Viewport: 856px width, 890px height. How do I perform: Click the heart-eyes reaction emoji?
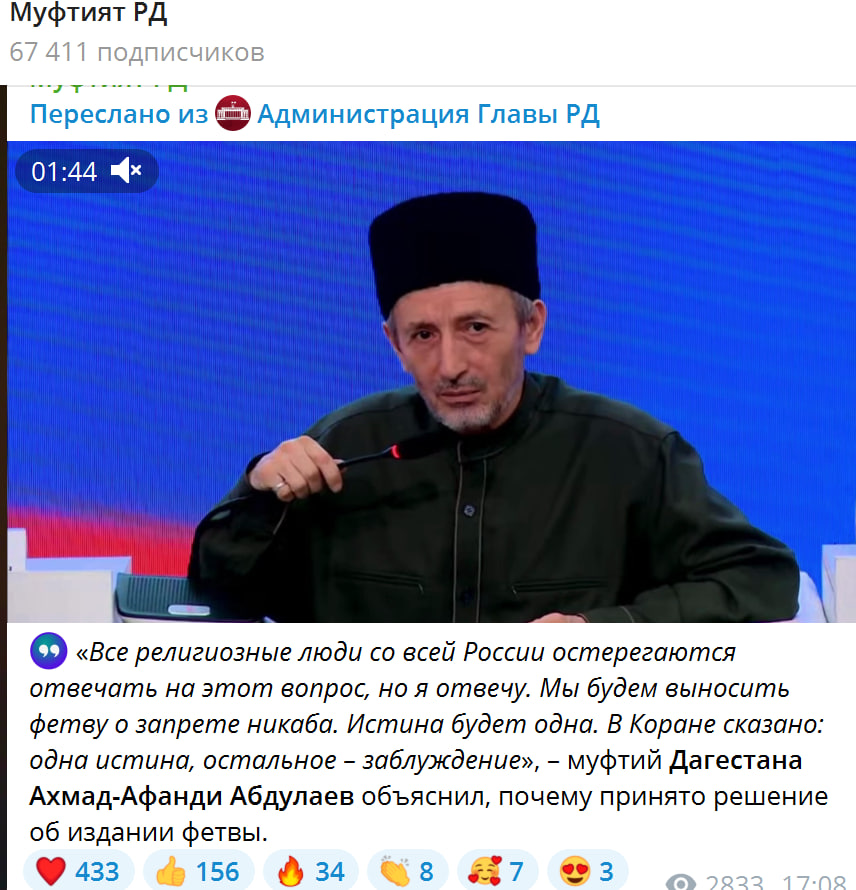(x=574, y=871)
